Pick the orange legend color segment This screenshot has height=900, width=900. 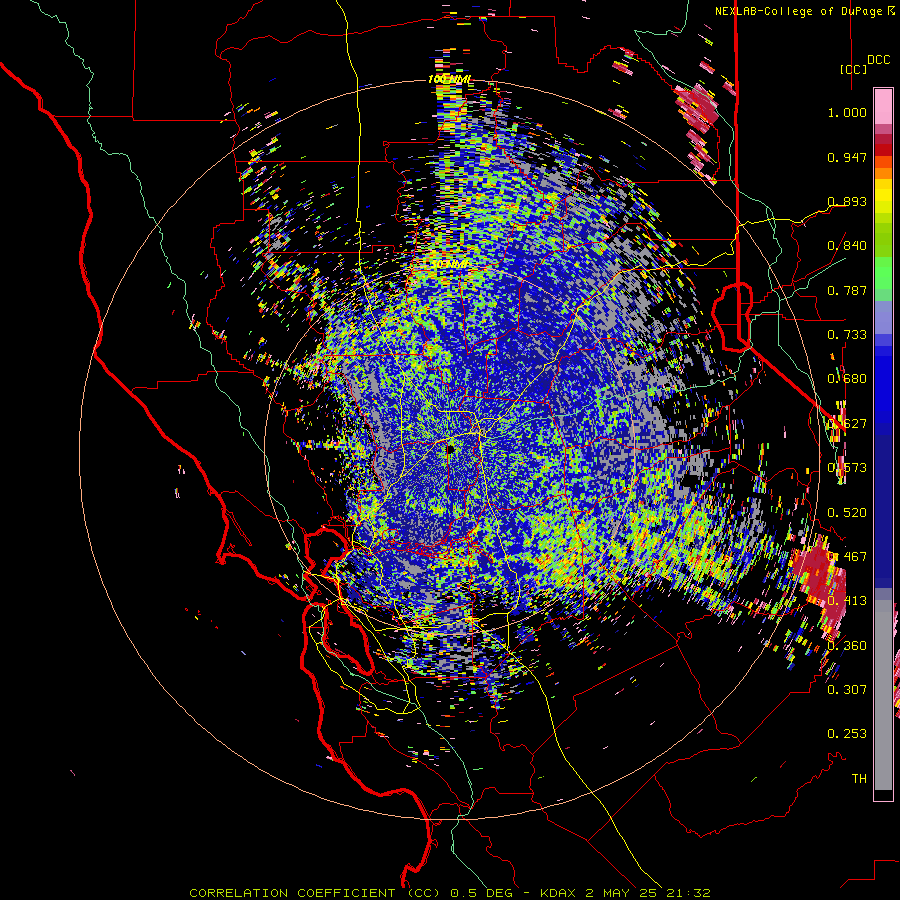click(883, 172)
